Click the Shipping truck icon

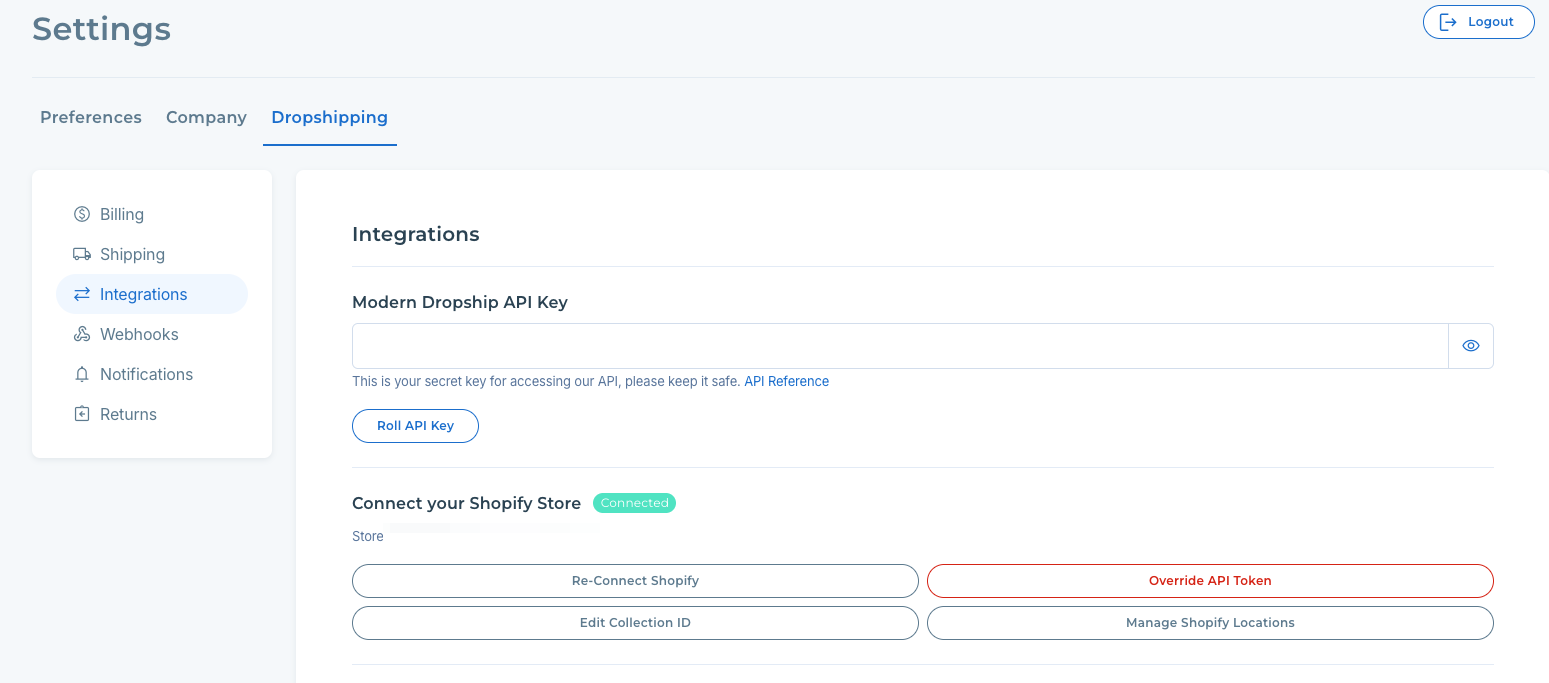(82, 254)
